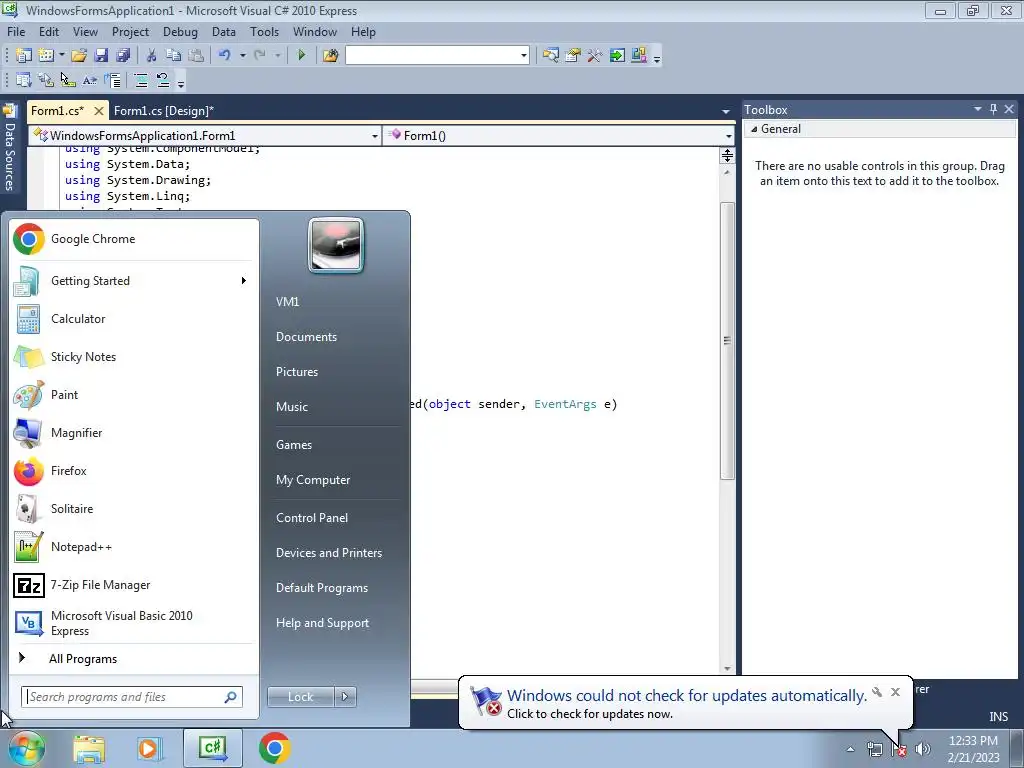Click the Paste toolbar icon
1024x768 pixels.
[x=195, y=56]
